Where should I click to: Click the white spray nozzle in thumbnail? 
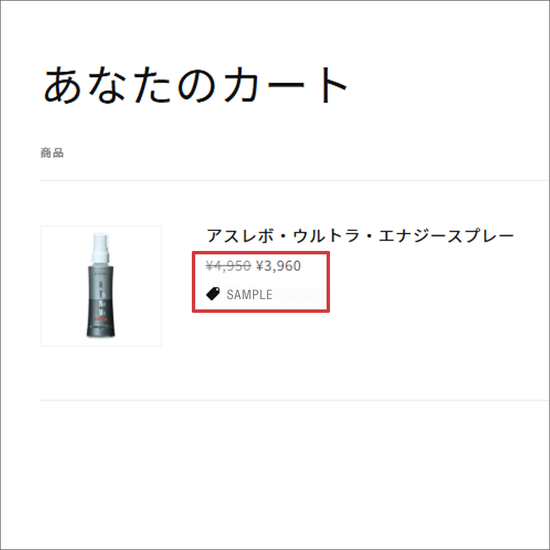(101, 247)
